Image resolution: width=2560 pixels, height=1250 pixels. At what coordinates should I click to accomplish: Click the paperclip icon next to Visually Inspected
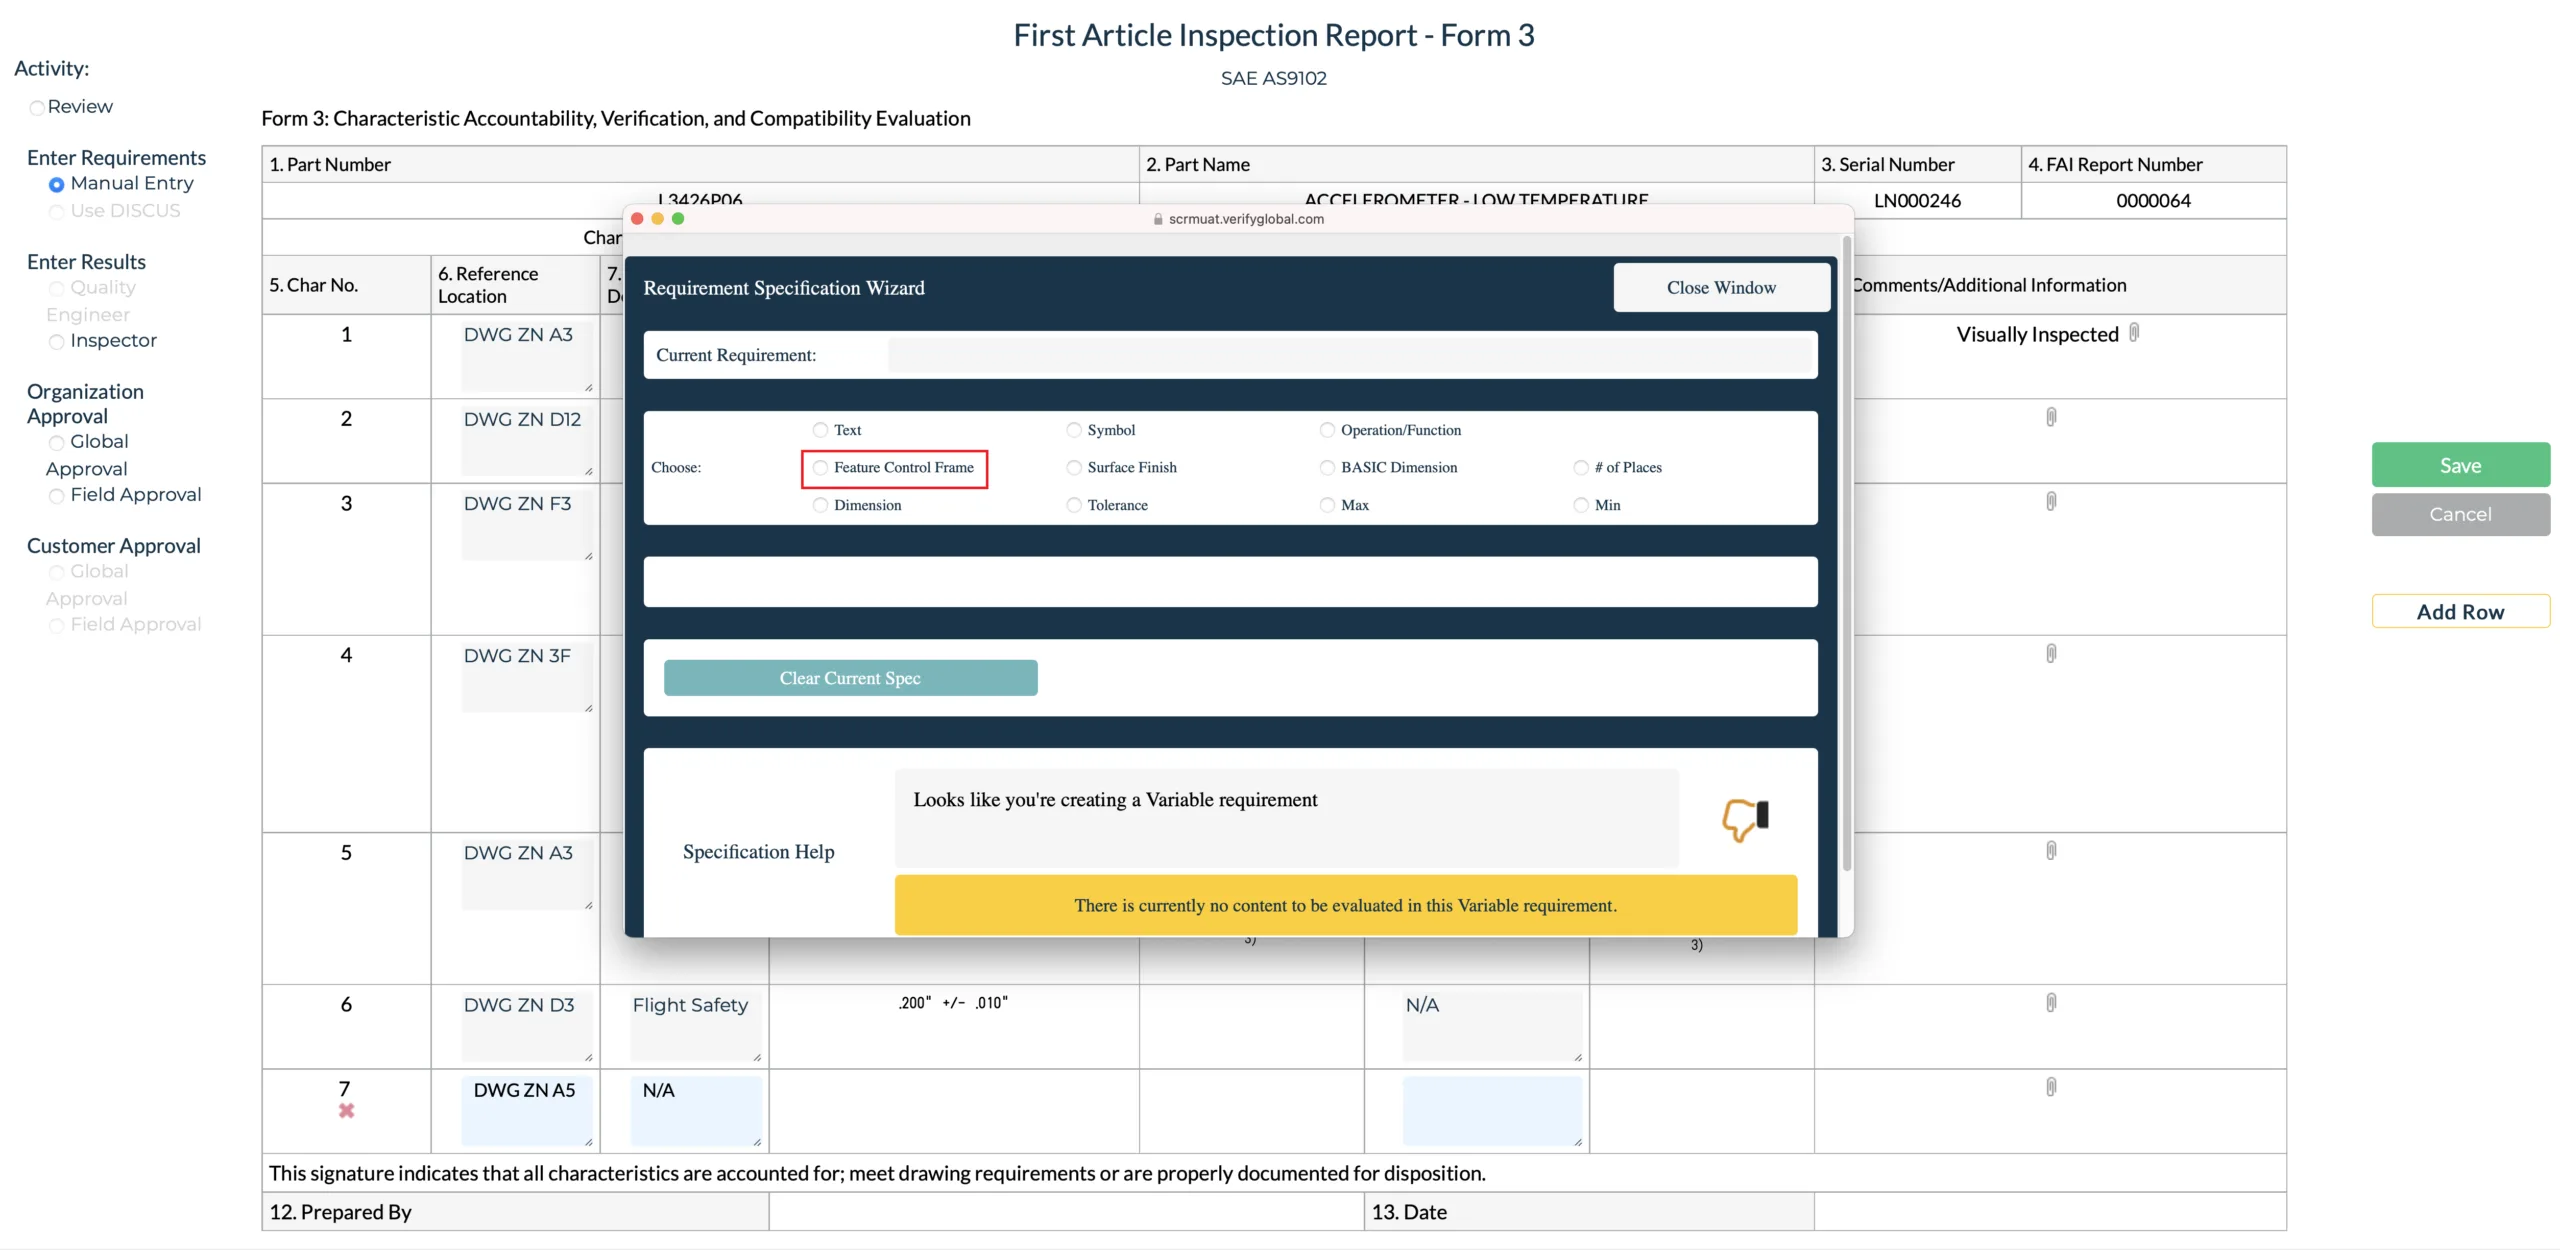(x=2134, y=333)
